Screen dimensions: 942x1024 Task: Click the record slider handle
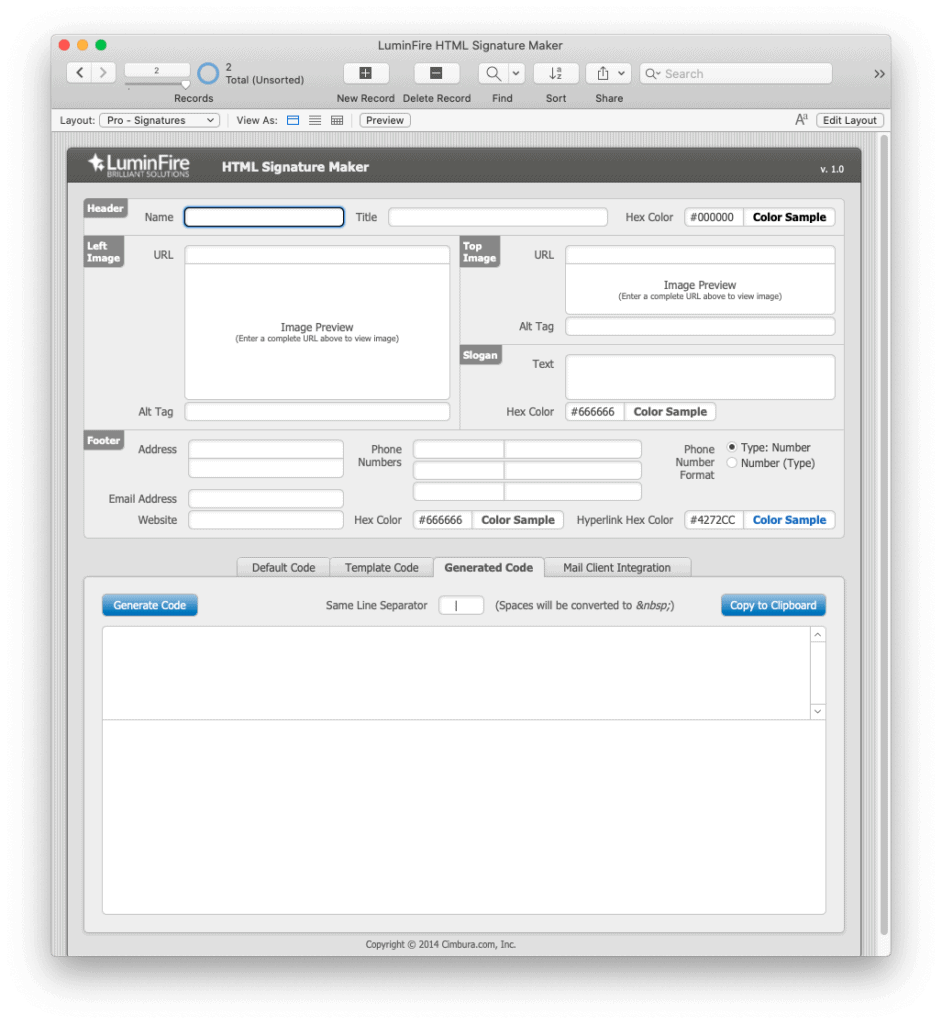point(186,84)
